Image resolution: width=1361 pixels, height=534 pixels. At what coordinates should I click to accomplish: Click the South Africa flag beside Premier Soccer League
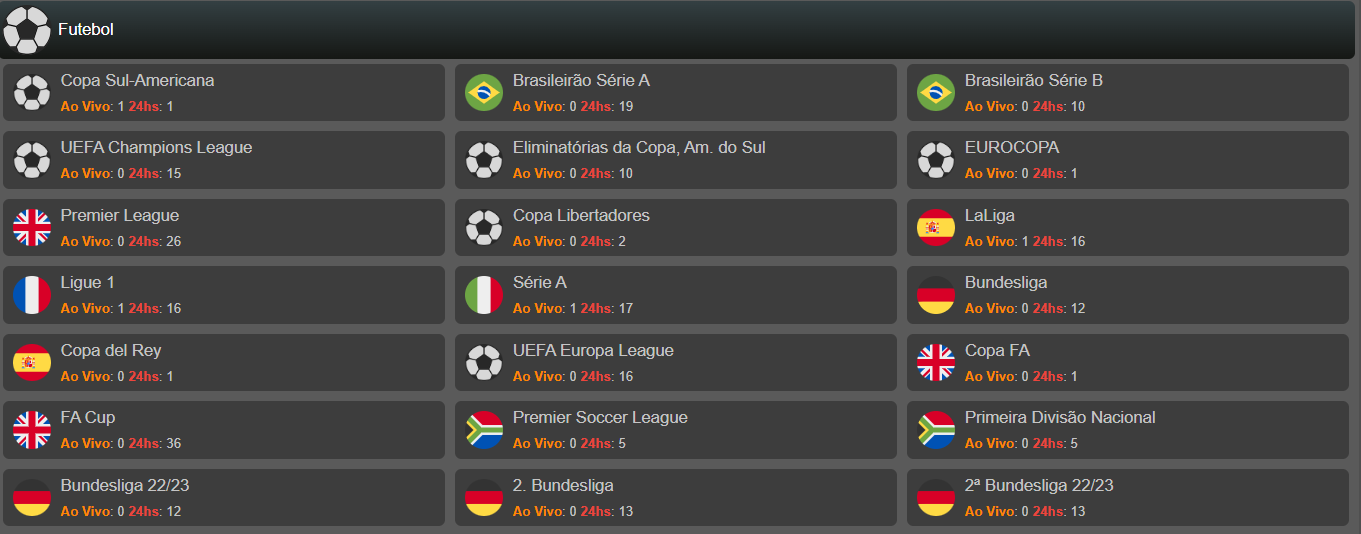(x=484, y=430)
